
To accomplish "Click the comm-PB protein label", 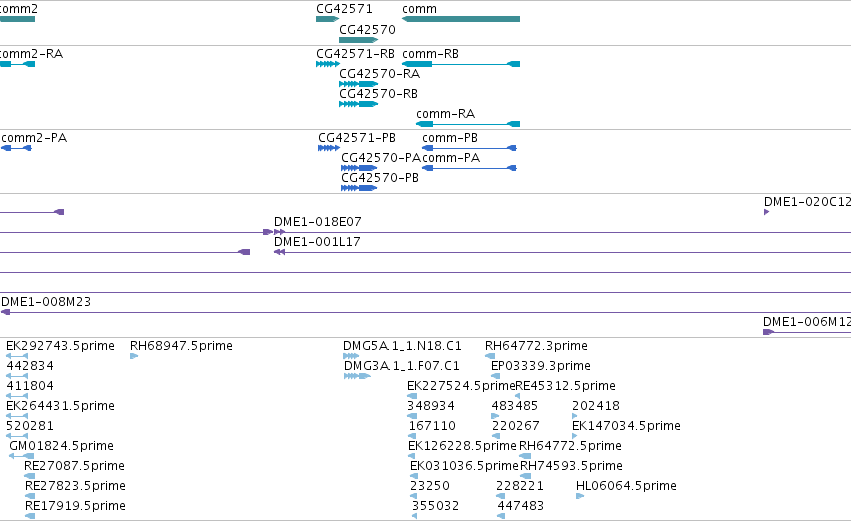I will pyautogui.click(x=450, y=138).
